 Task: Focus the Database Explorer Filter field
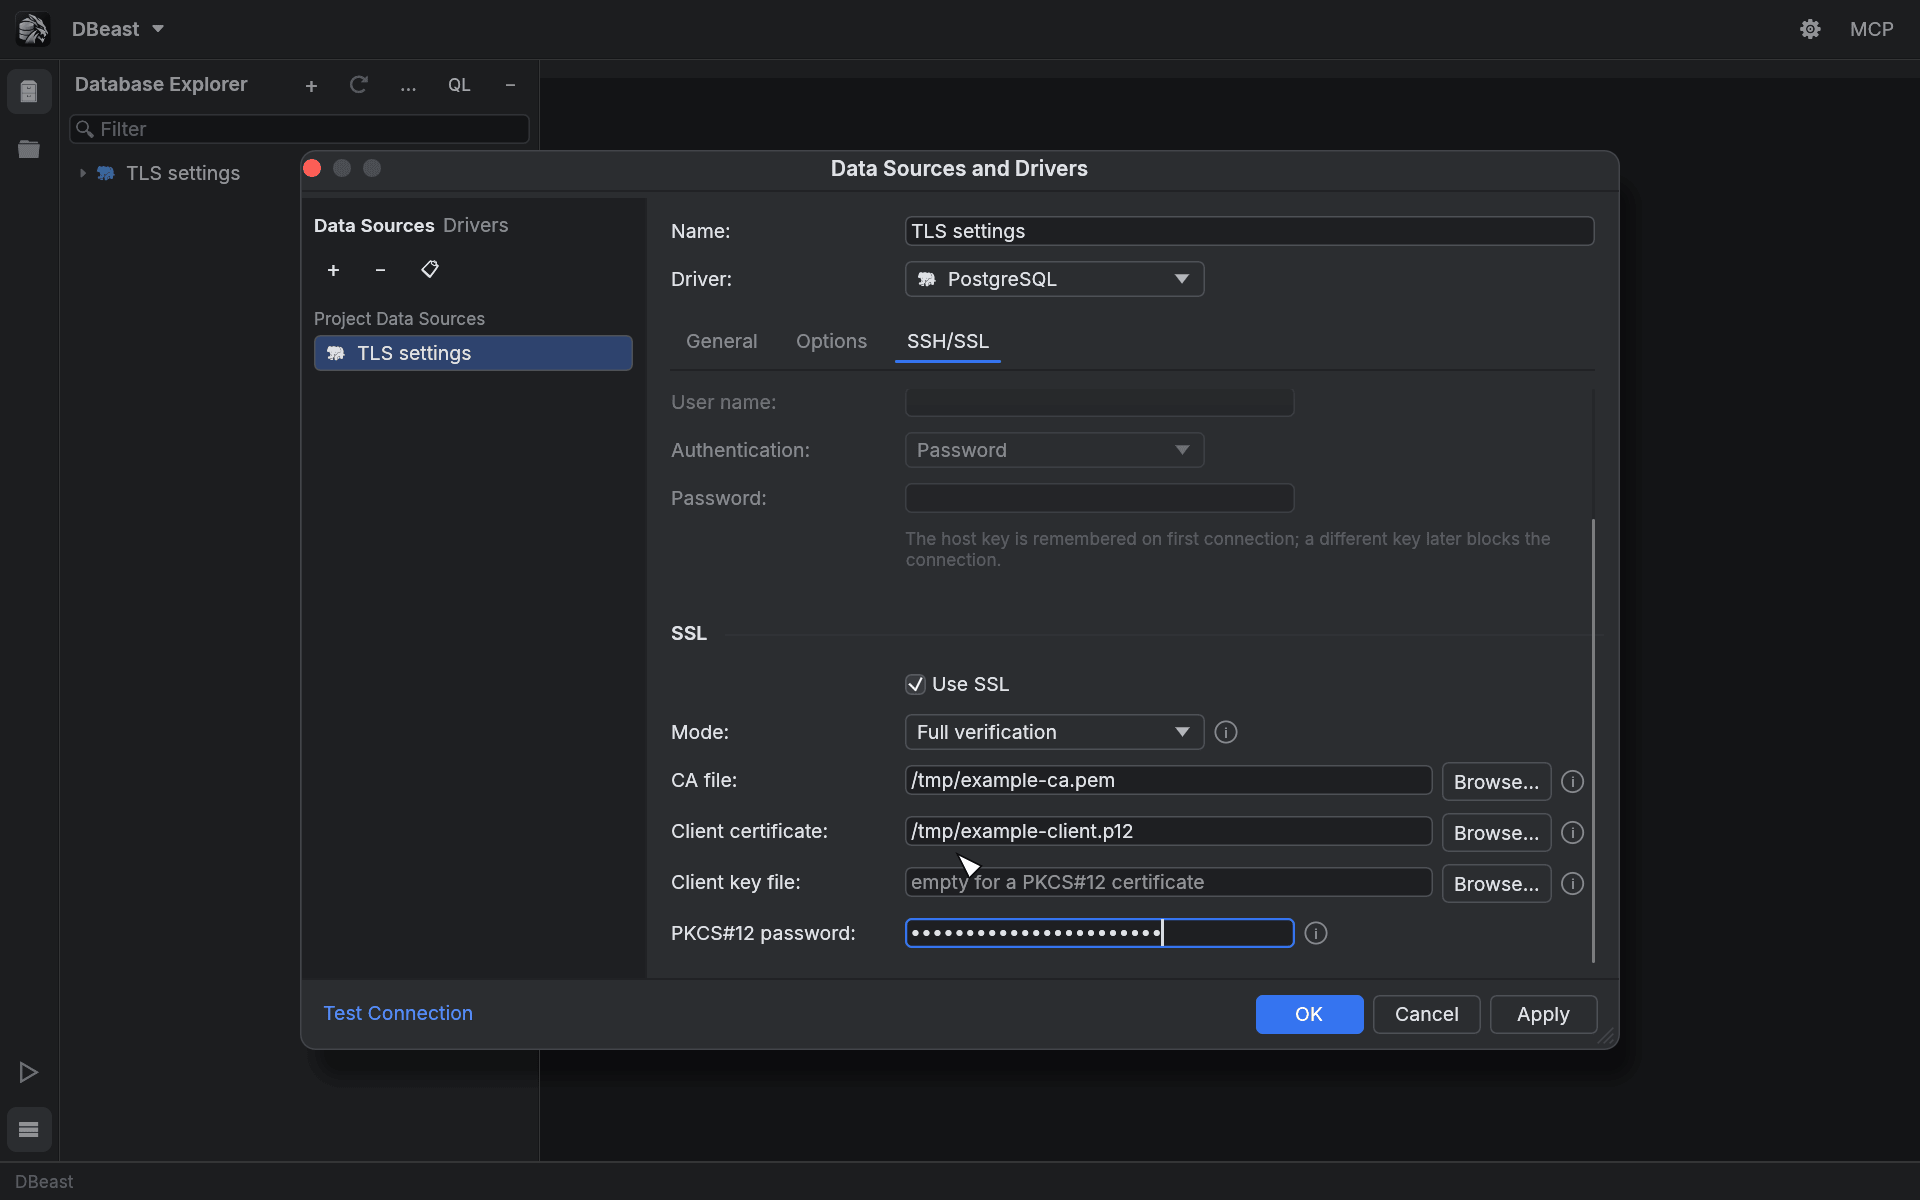[x=299, y=129]
